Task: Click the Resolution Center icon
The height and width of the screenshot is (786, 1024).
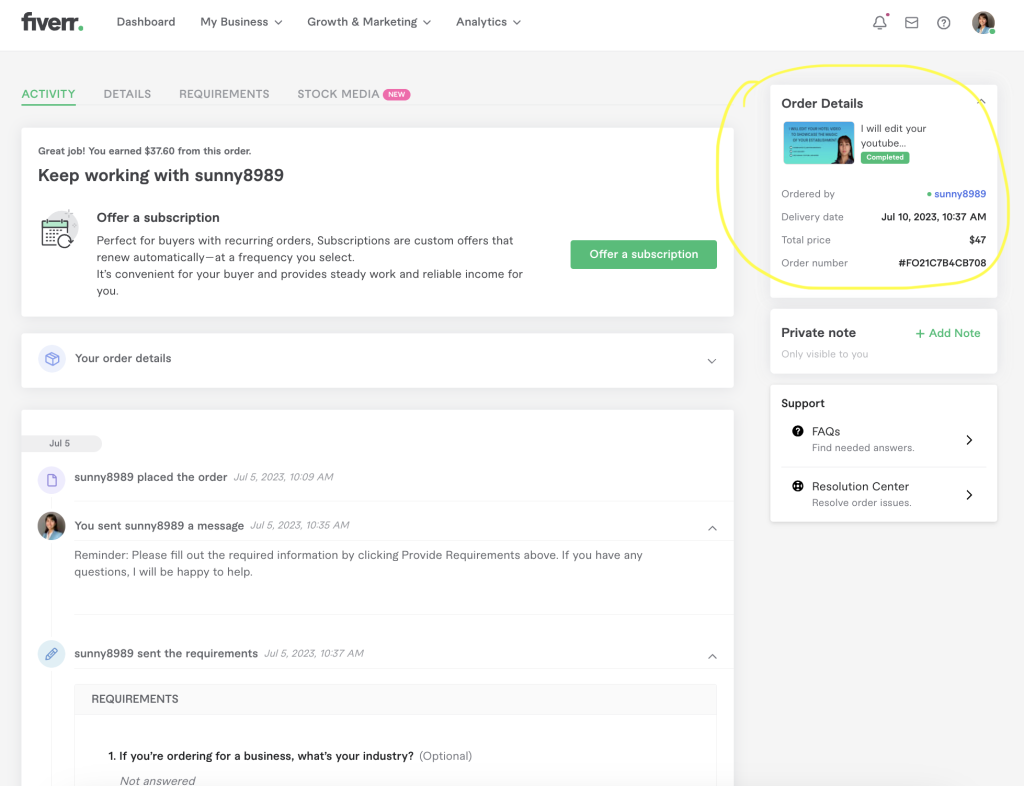Action: (798, 487)
